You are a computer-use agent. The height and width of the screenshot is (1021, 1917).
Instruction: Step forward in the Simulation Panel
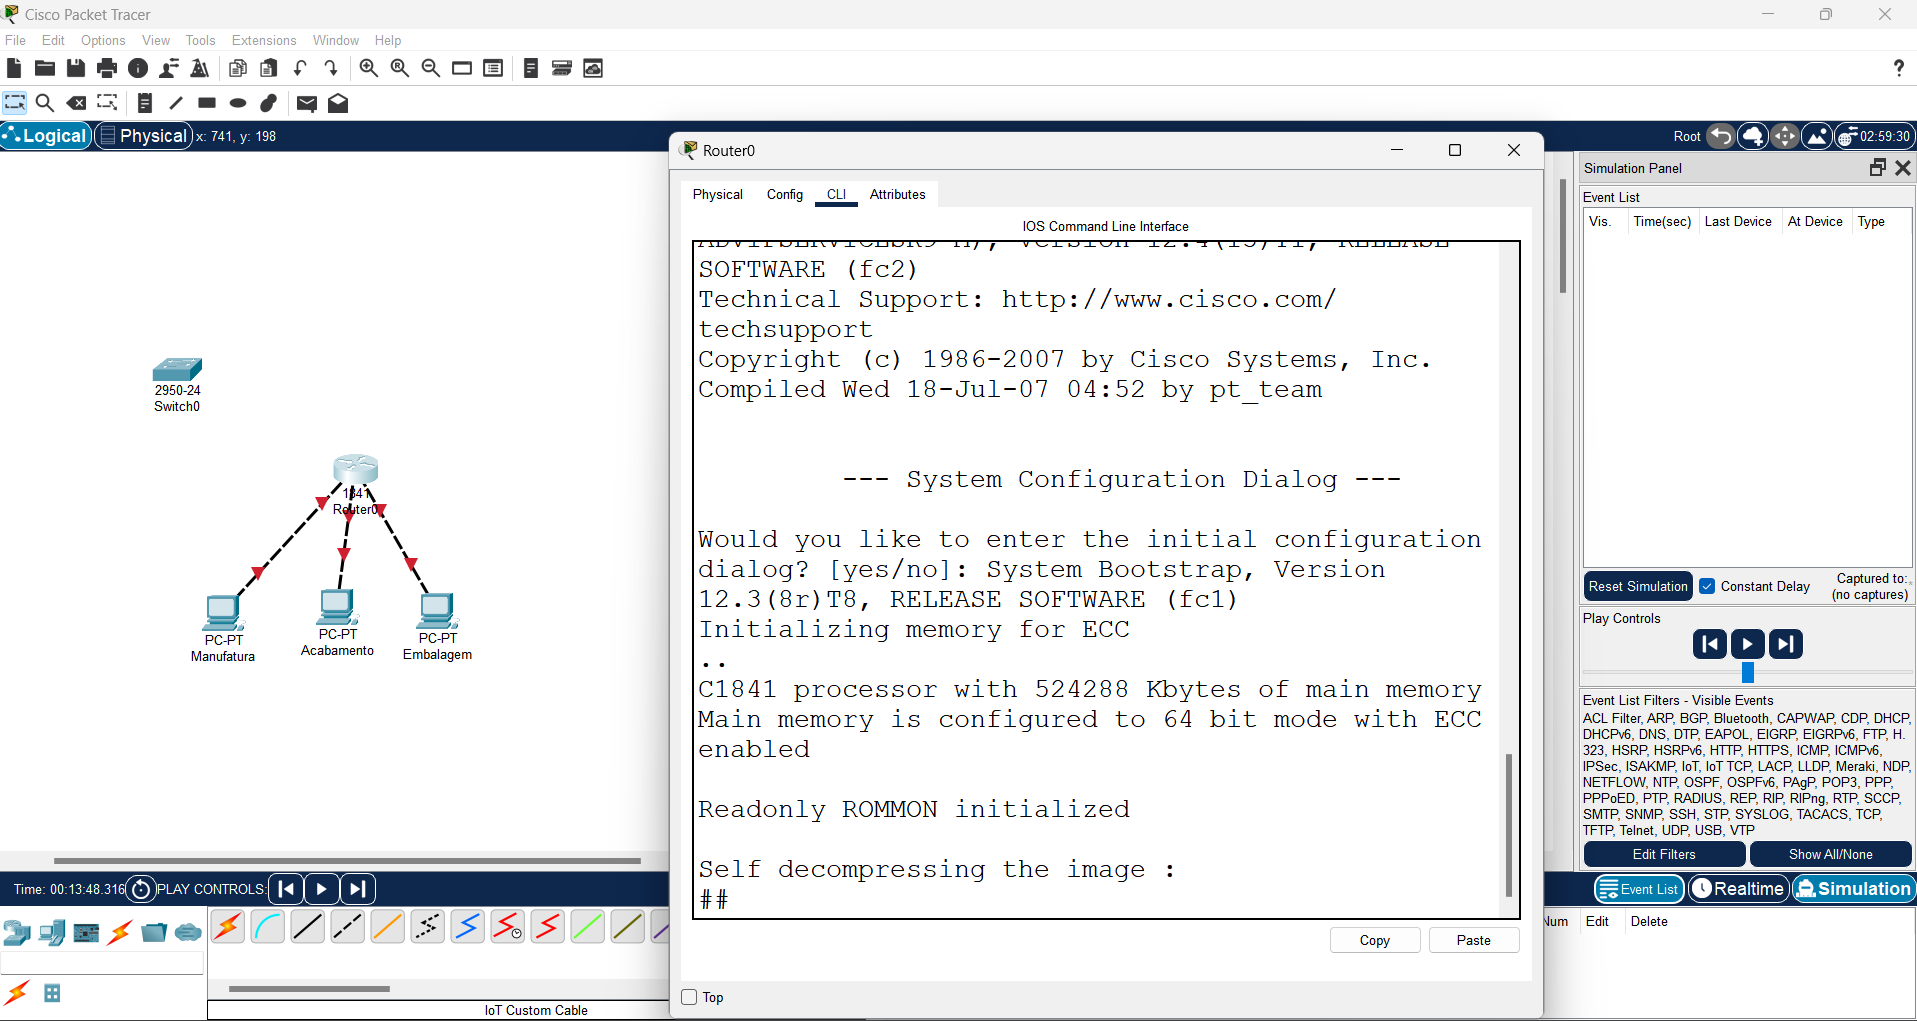(1785, 644)
